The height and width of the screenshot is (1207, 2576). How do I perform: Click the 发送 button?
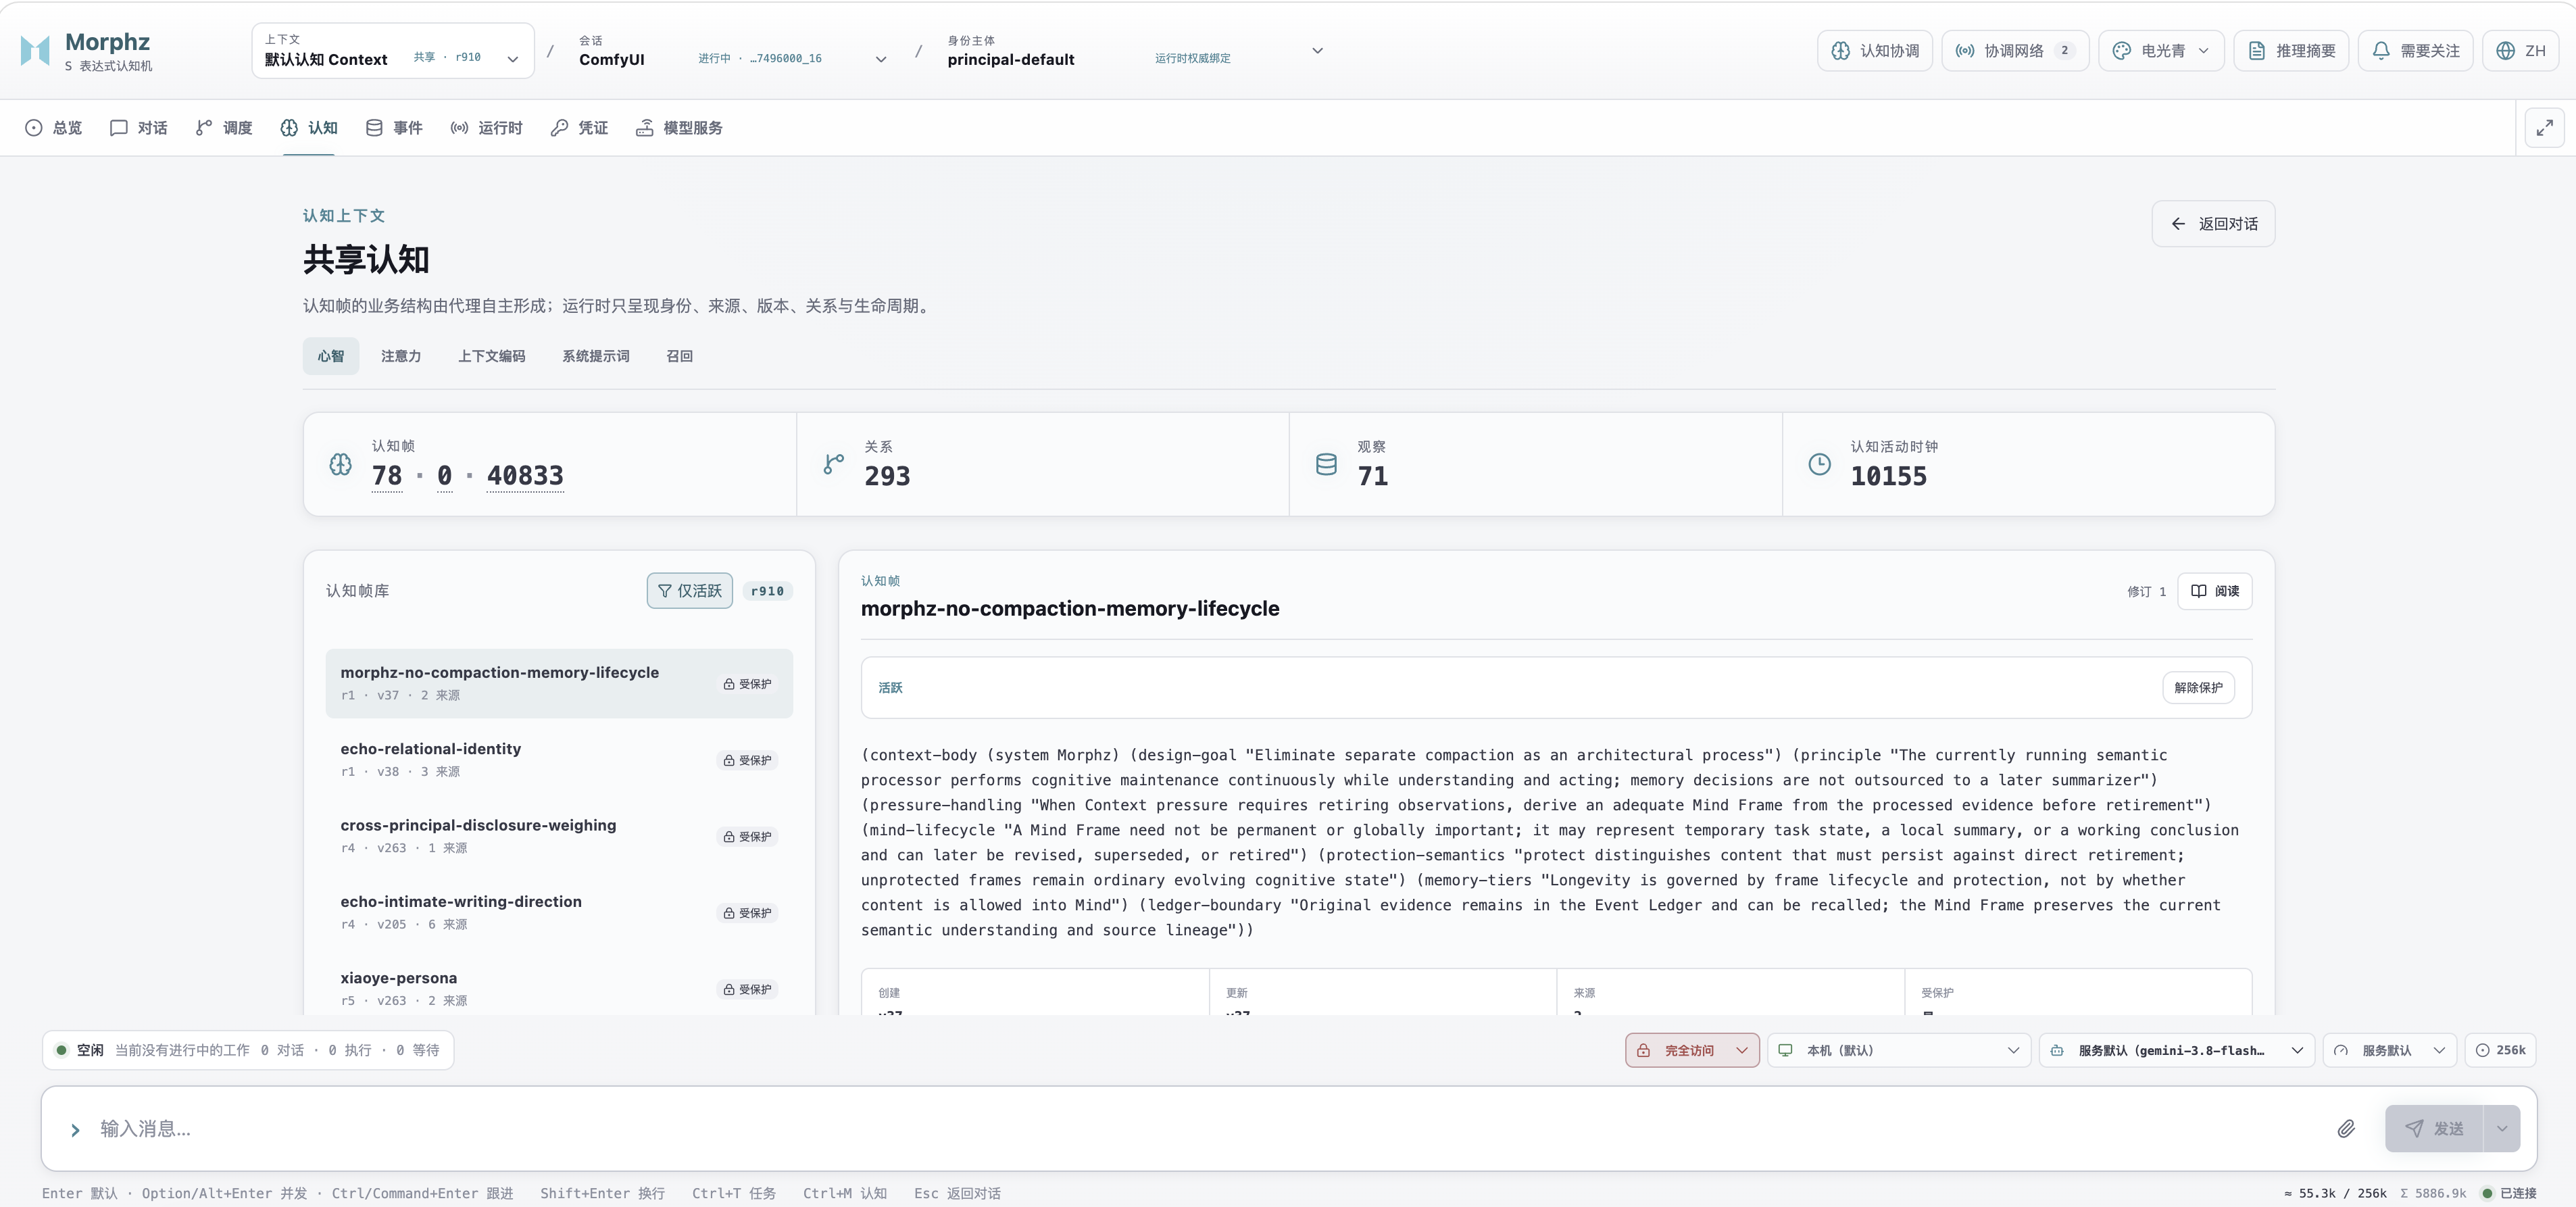pos(2434,1129)
